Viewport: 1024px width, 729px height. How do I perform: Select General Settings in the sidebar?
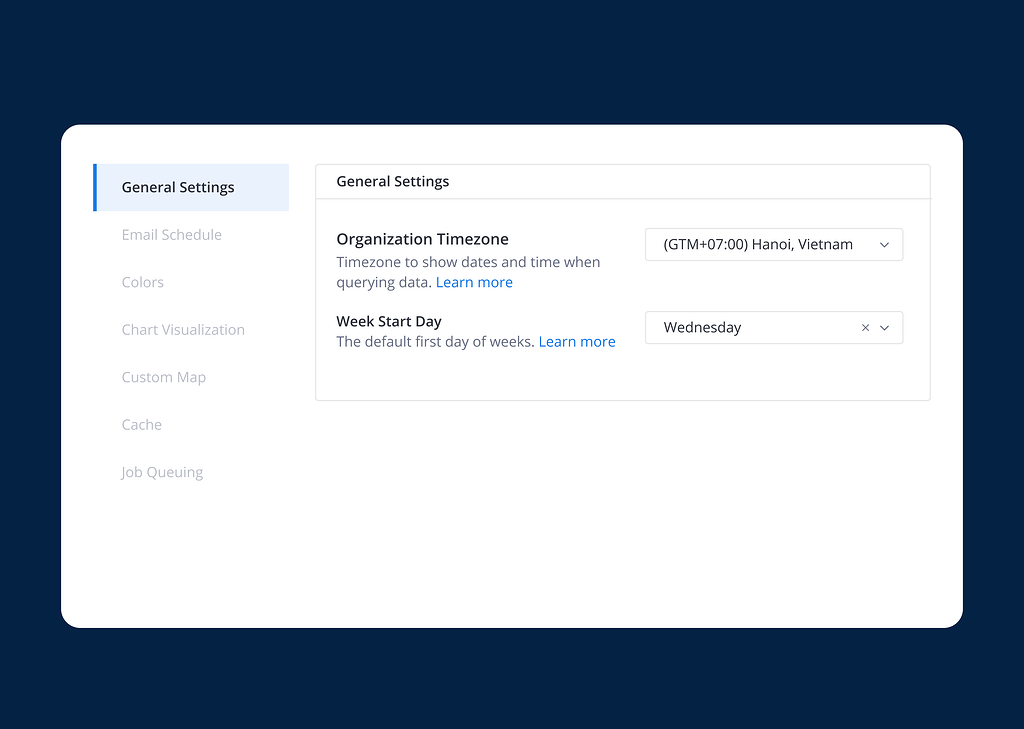(178, 188)
